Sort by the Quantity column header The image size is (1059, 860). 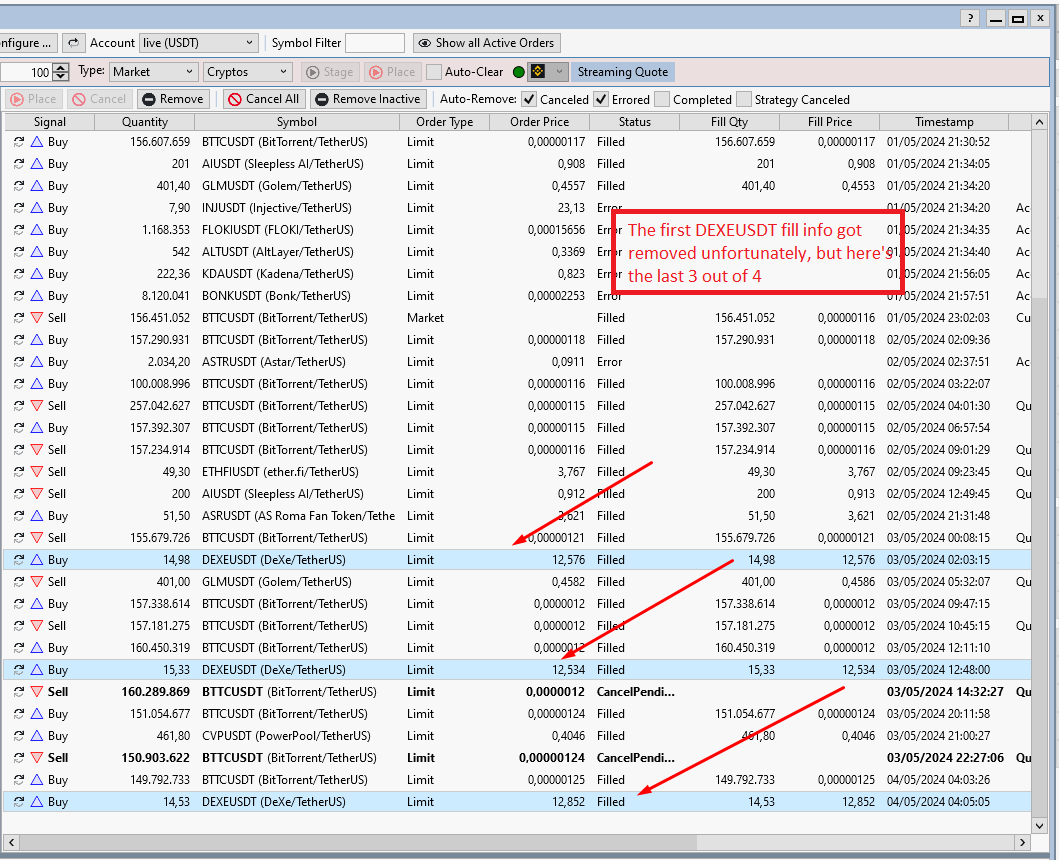[145, 122]
